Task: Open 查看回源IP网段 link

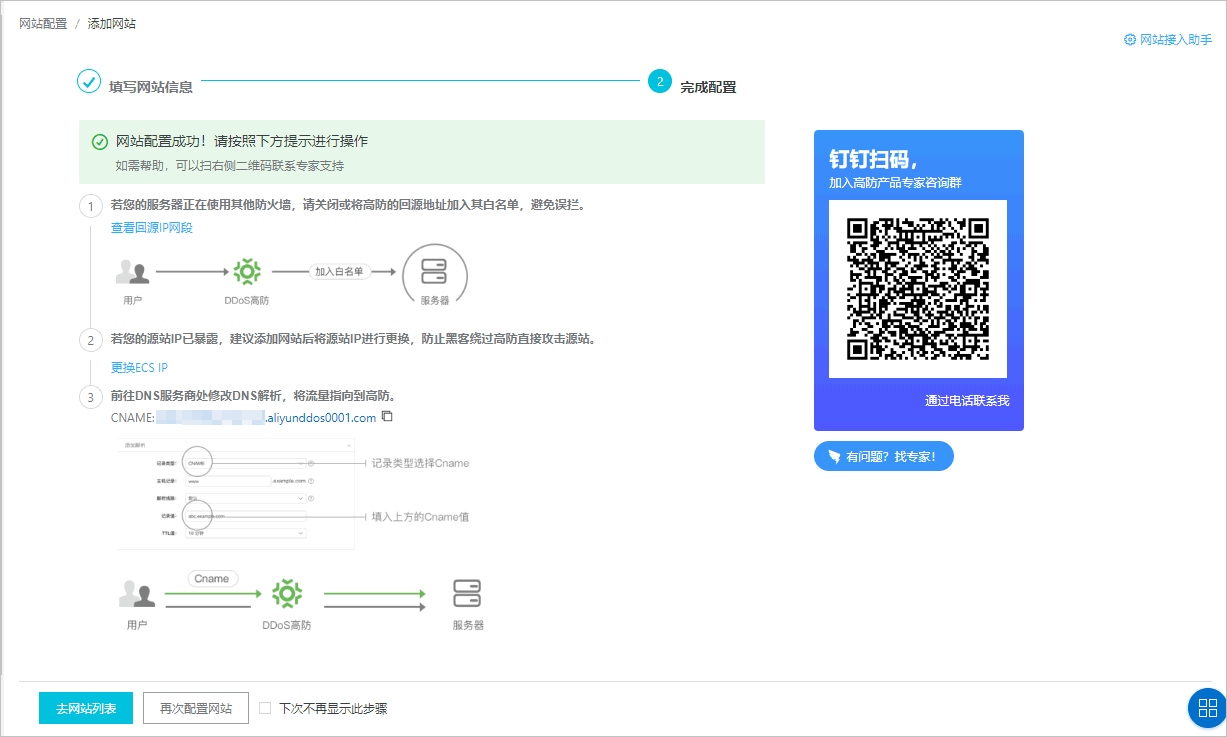Action: coord(152,228)
